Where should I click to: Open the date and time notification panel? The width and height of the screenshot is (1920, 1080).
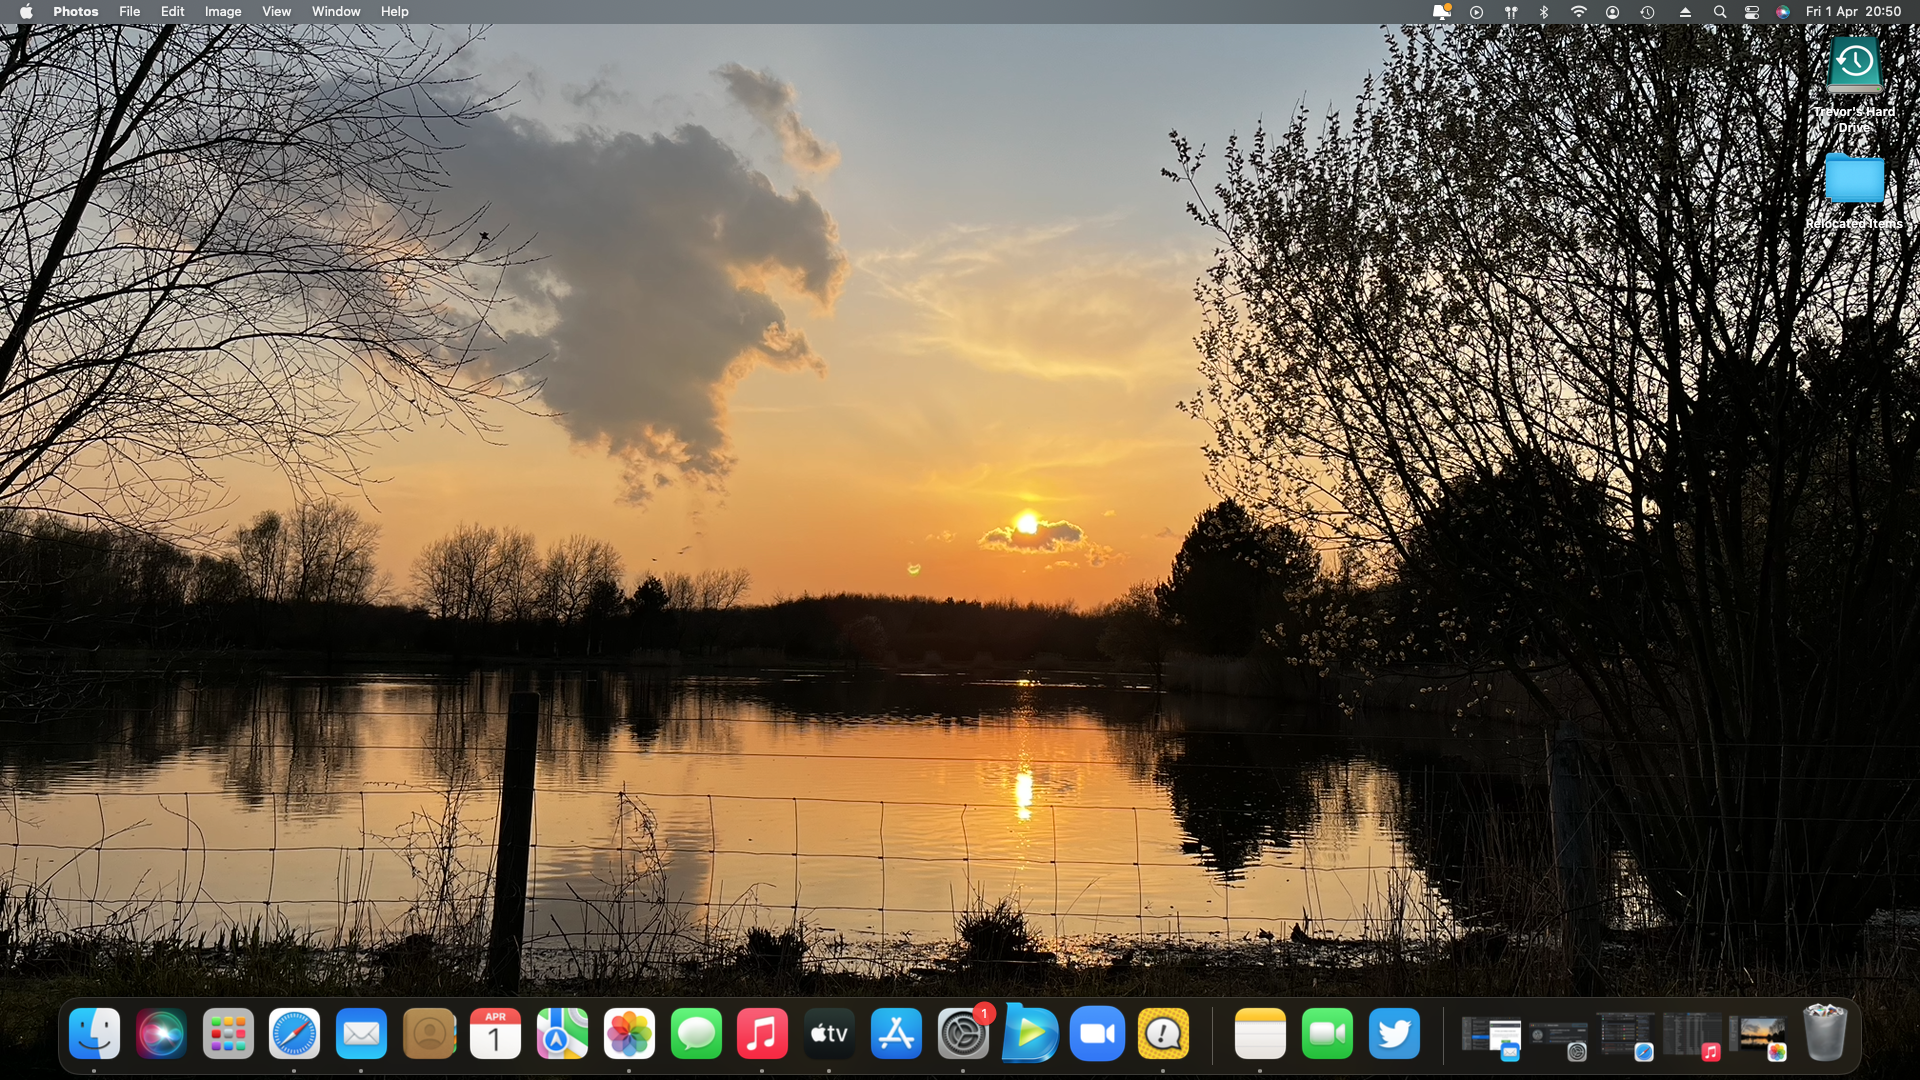1853,12
